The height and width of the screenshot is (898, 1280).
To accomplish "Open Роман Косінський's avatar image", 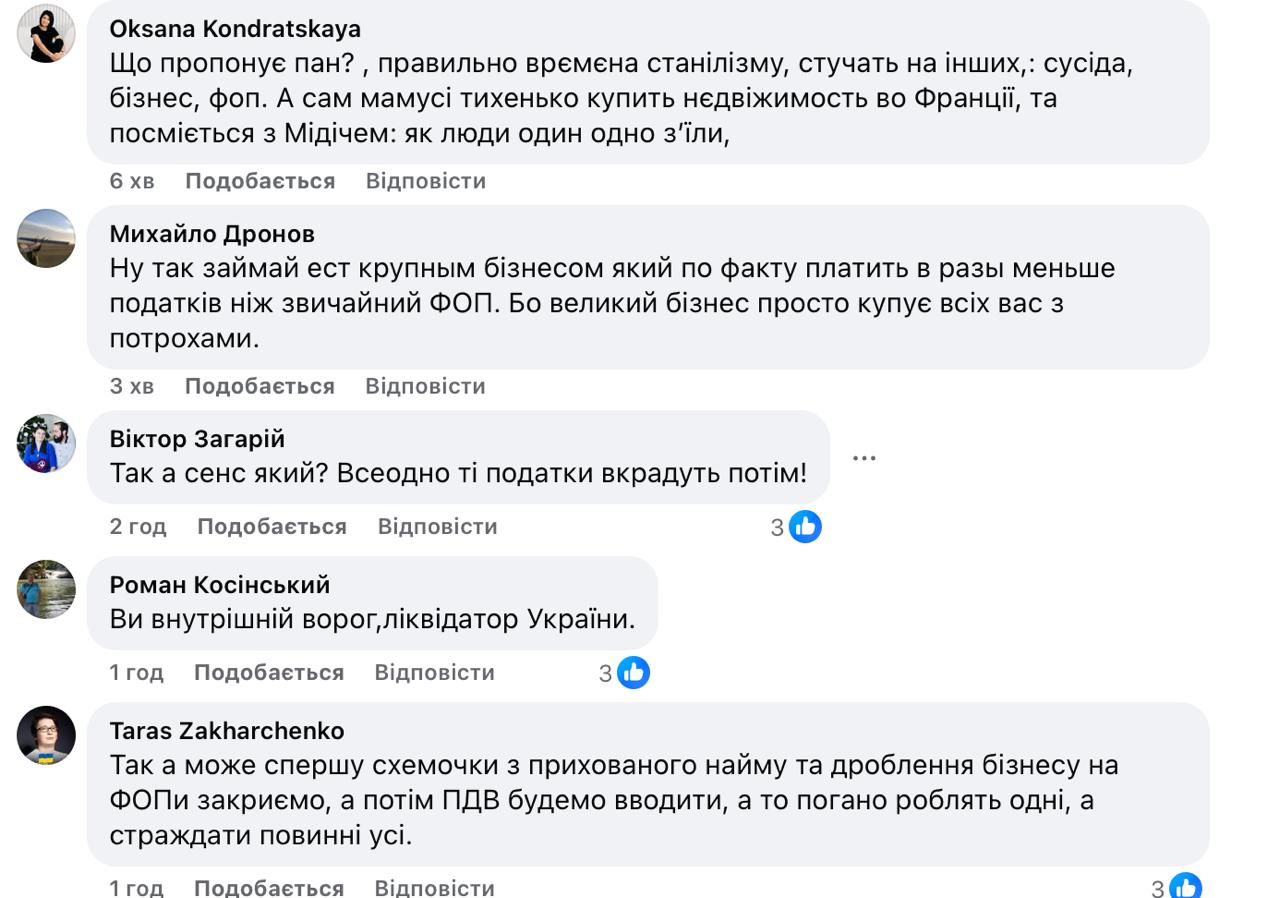I will [x=46, y=590].
